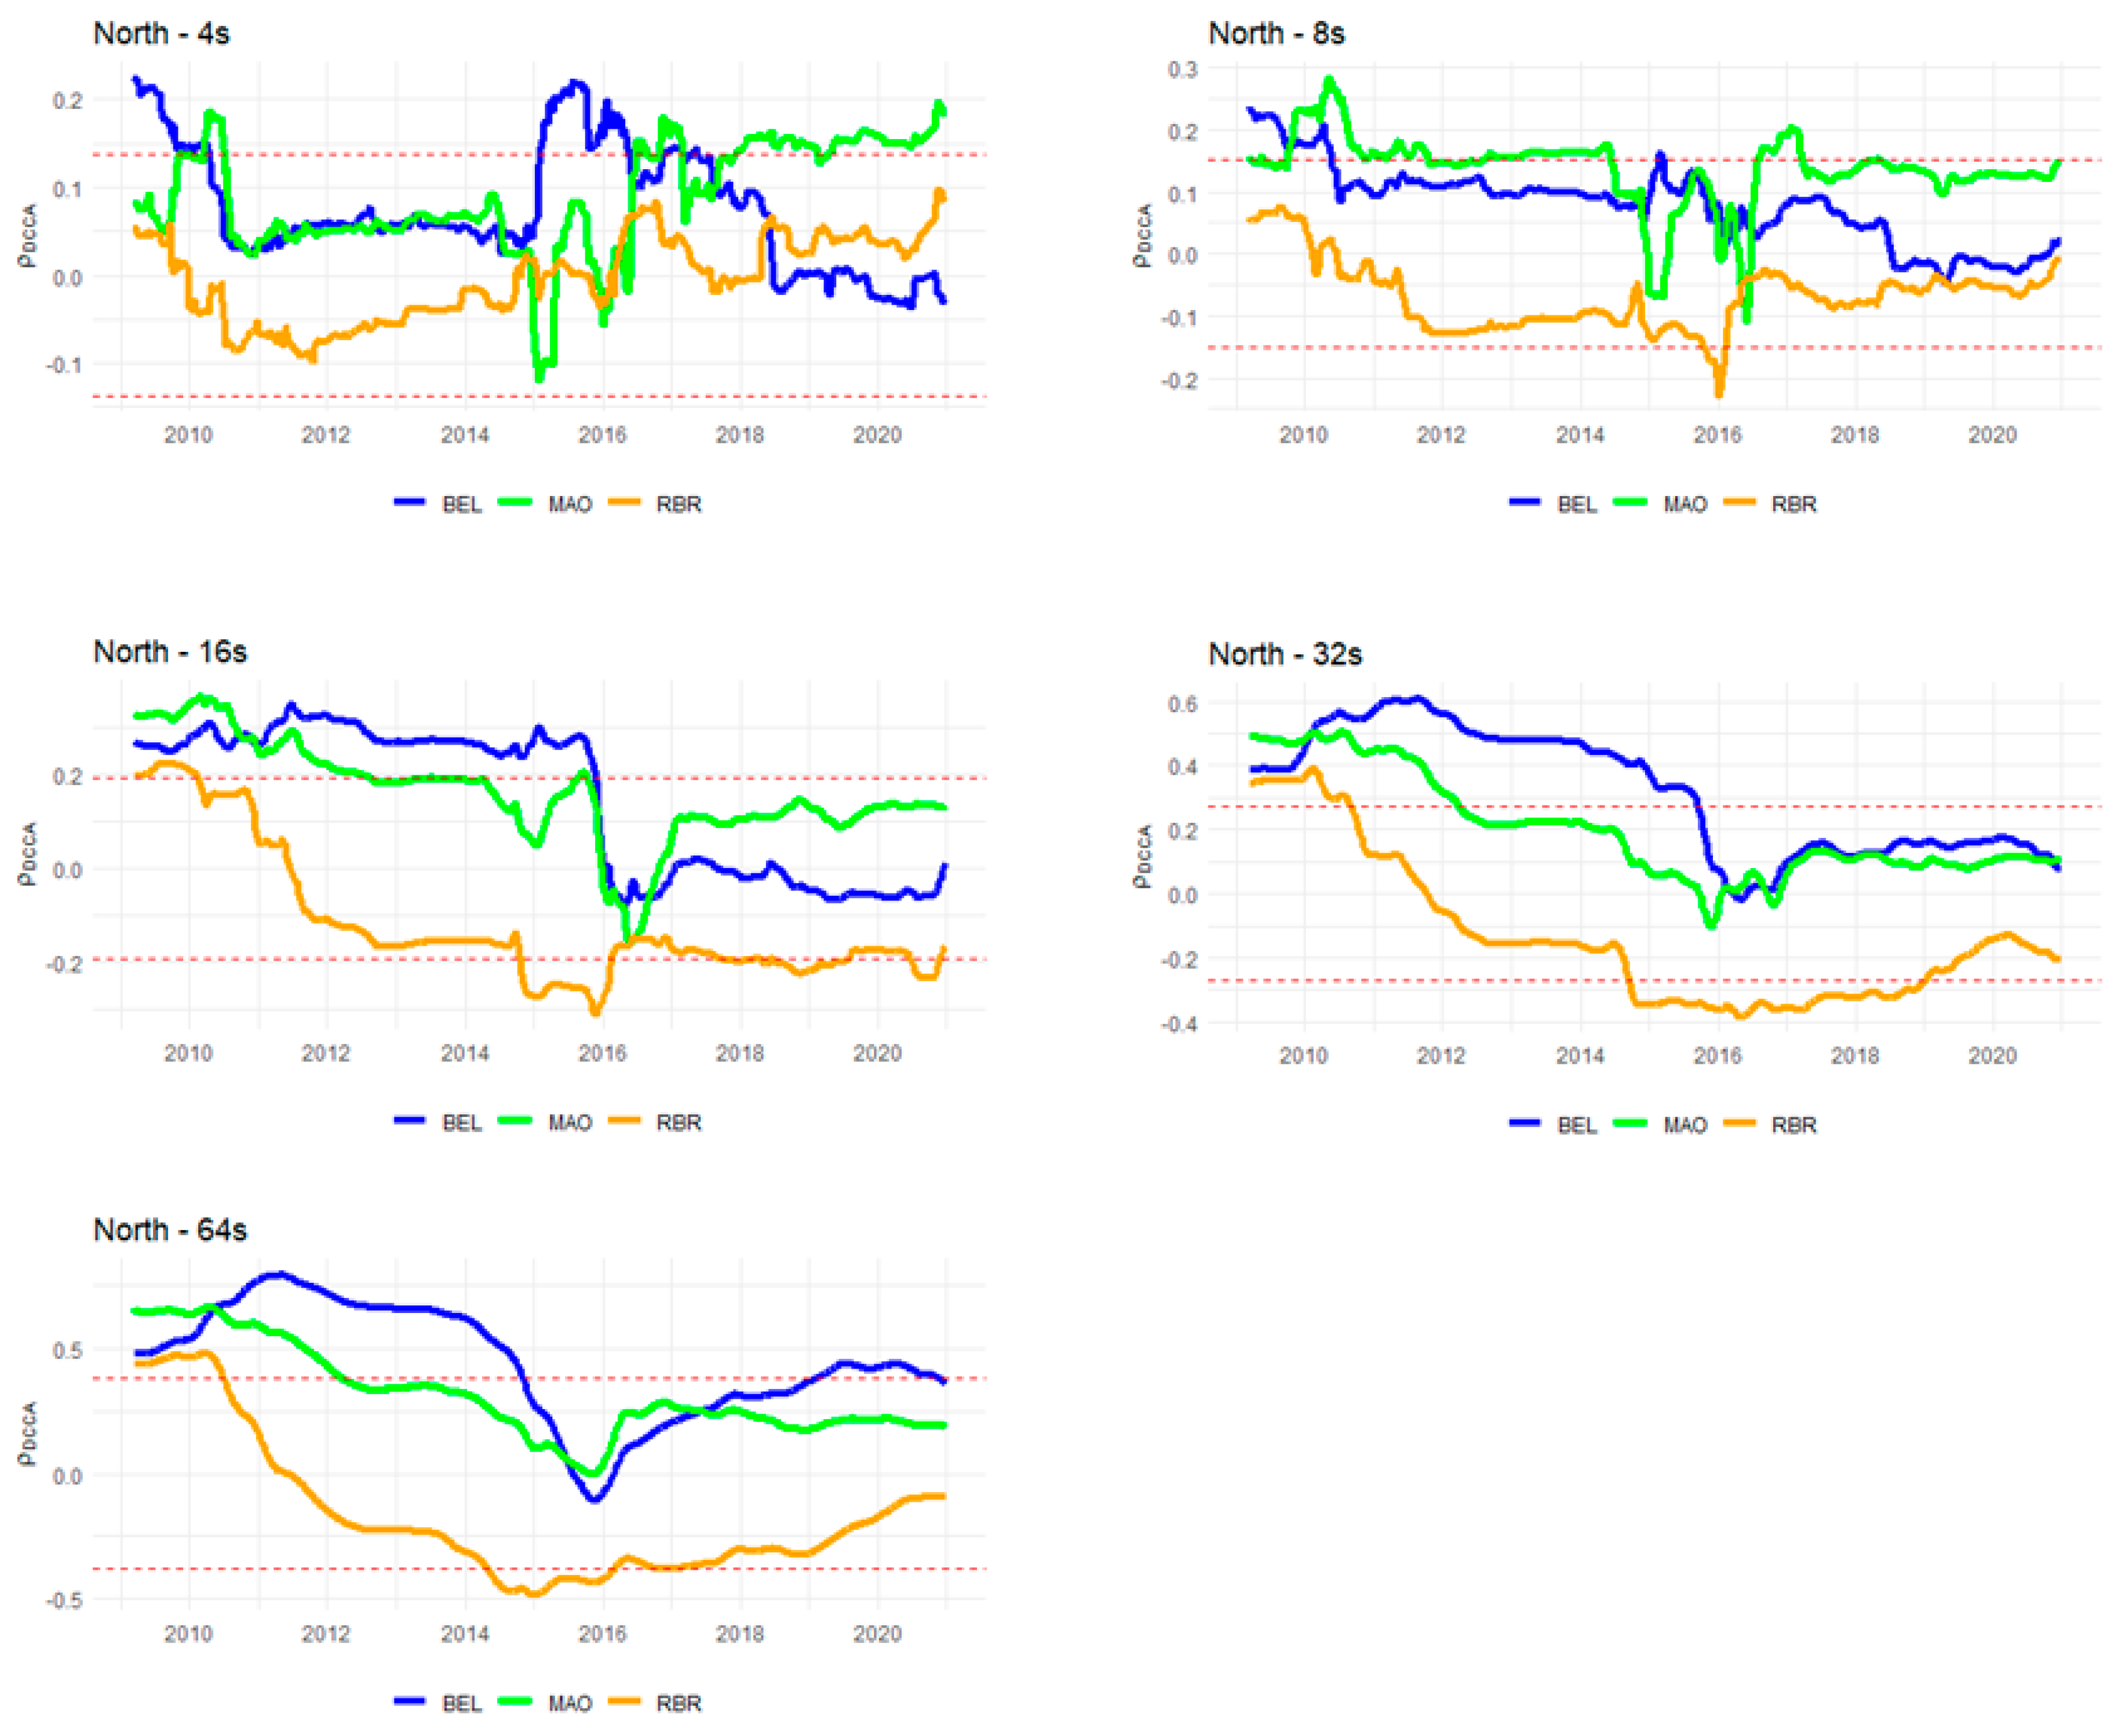Click the BEL legend label under North - 64s
The height and width of the screenshot is (1736, 2122).
(462, 1703)
